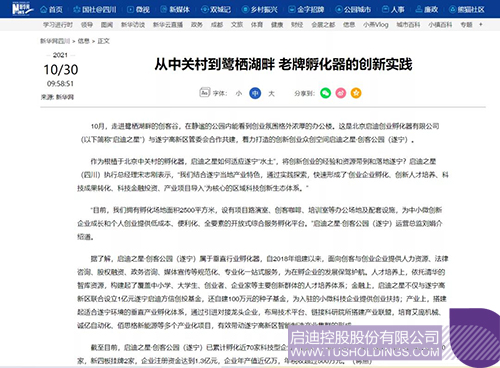Share article via green WeChat icon

point(325,93)
